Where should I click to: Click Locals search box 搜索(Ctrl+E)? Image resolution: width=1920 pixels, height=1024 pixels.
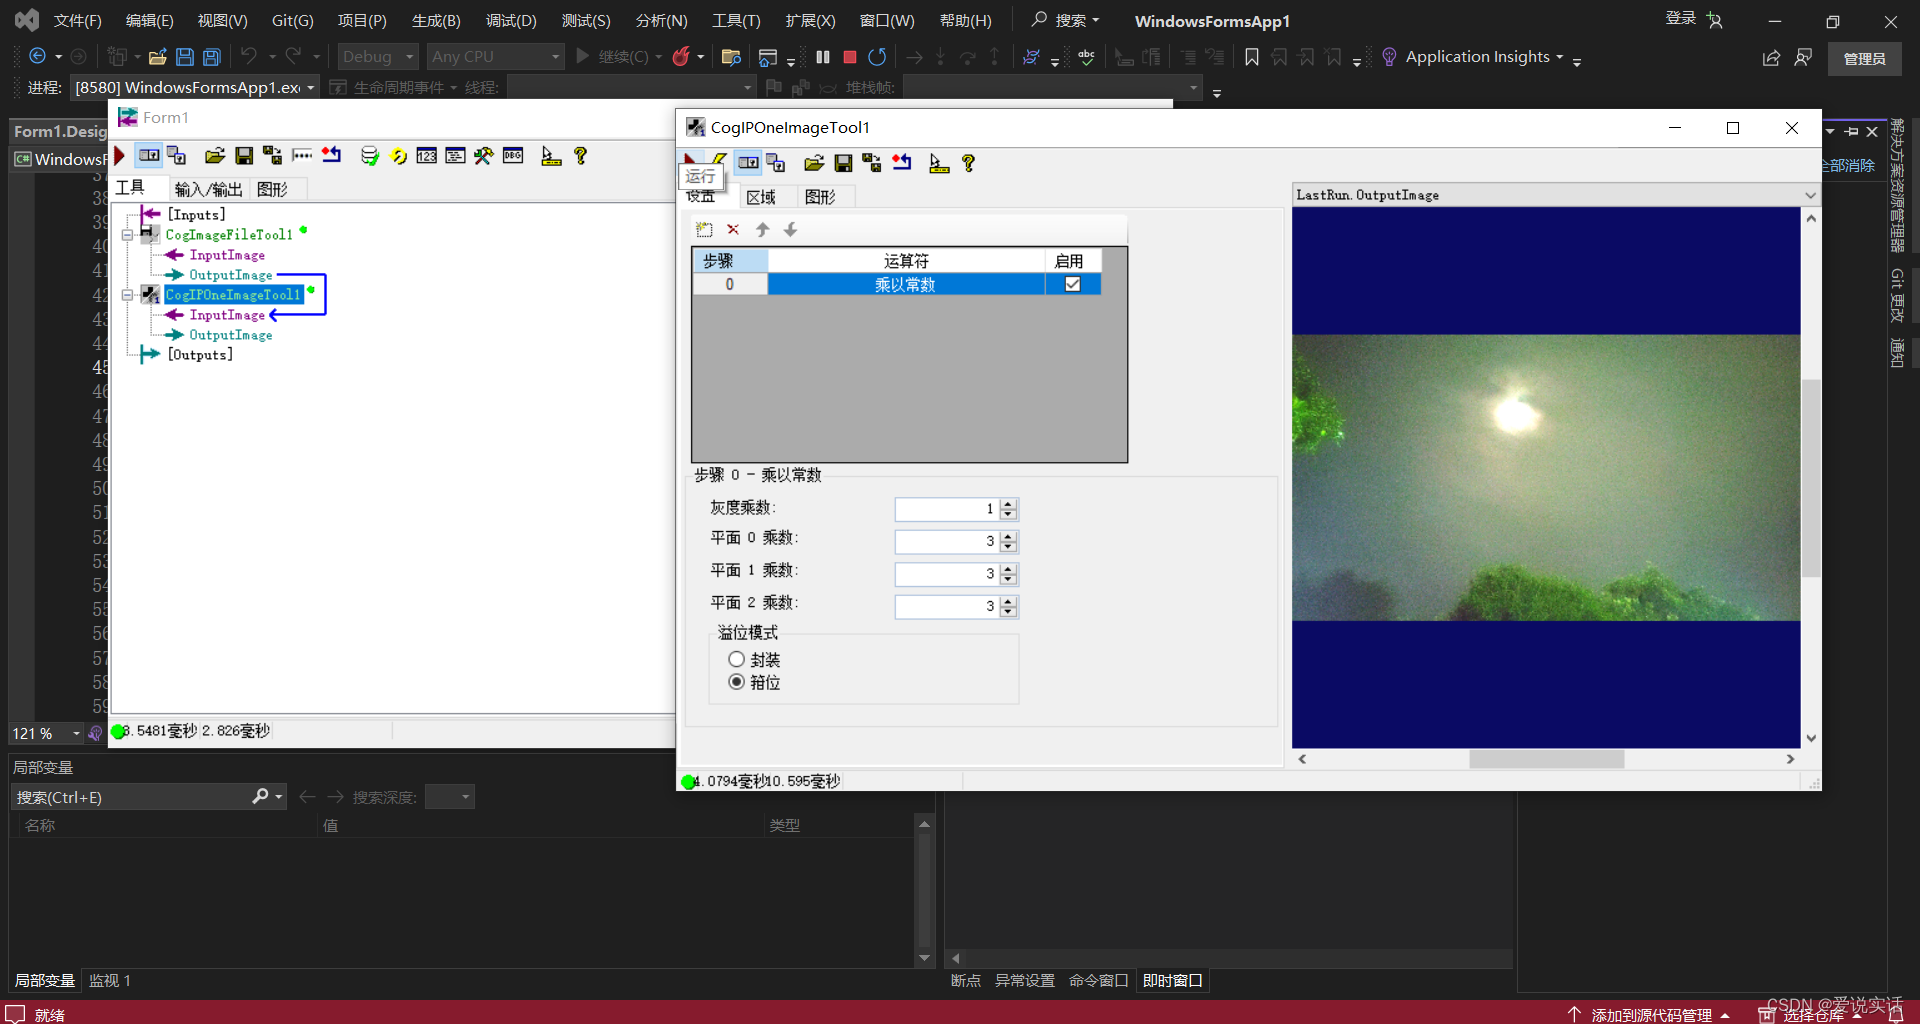[x=130, y=797]
